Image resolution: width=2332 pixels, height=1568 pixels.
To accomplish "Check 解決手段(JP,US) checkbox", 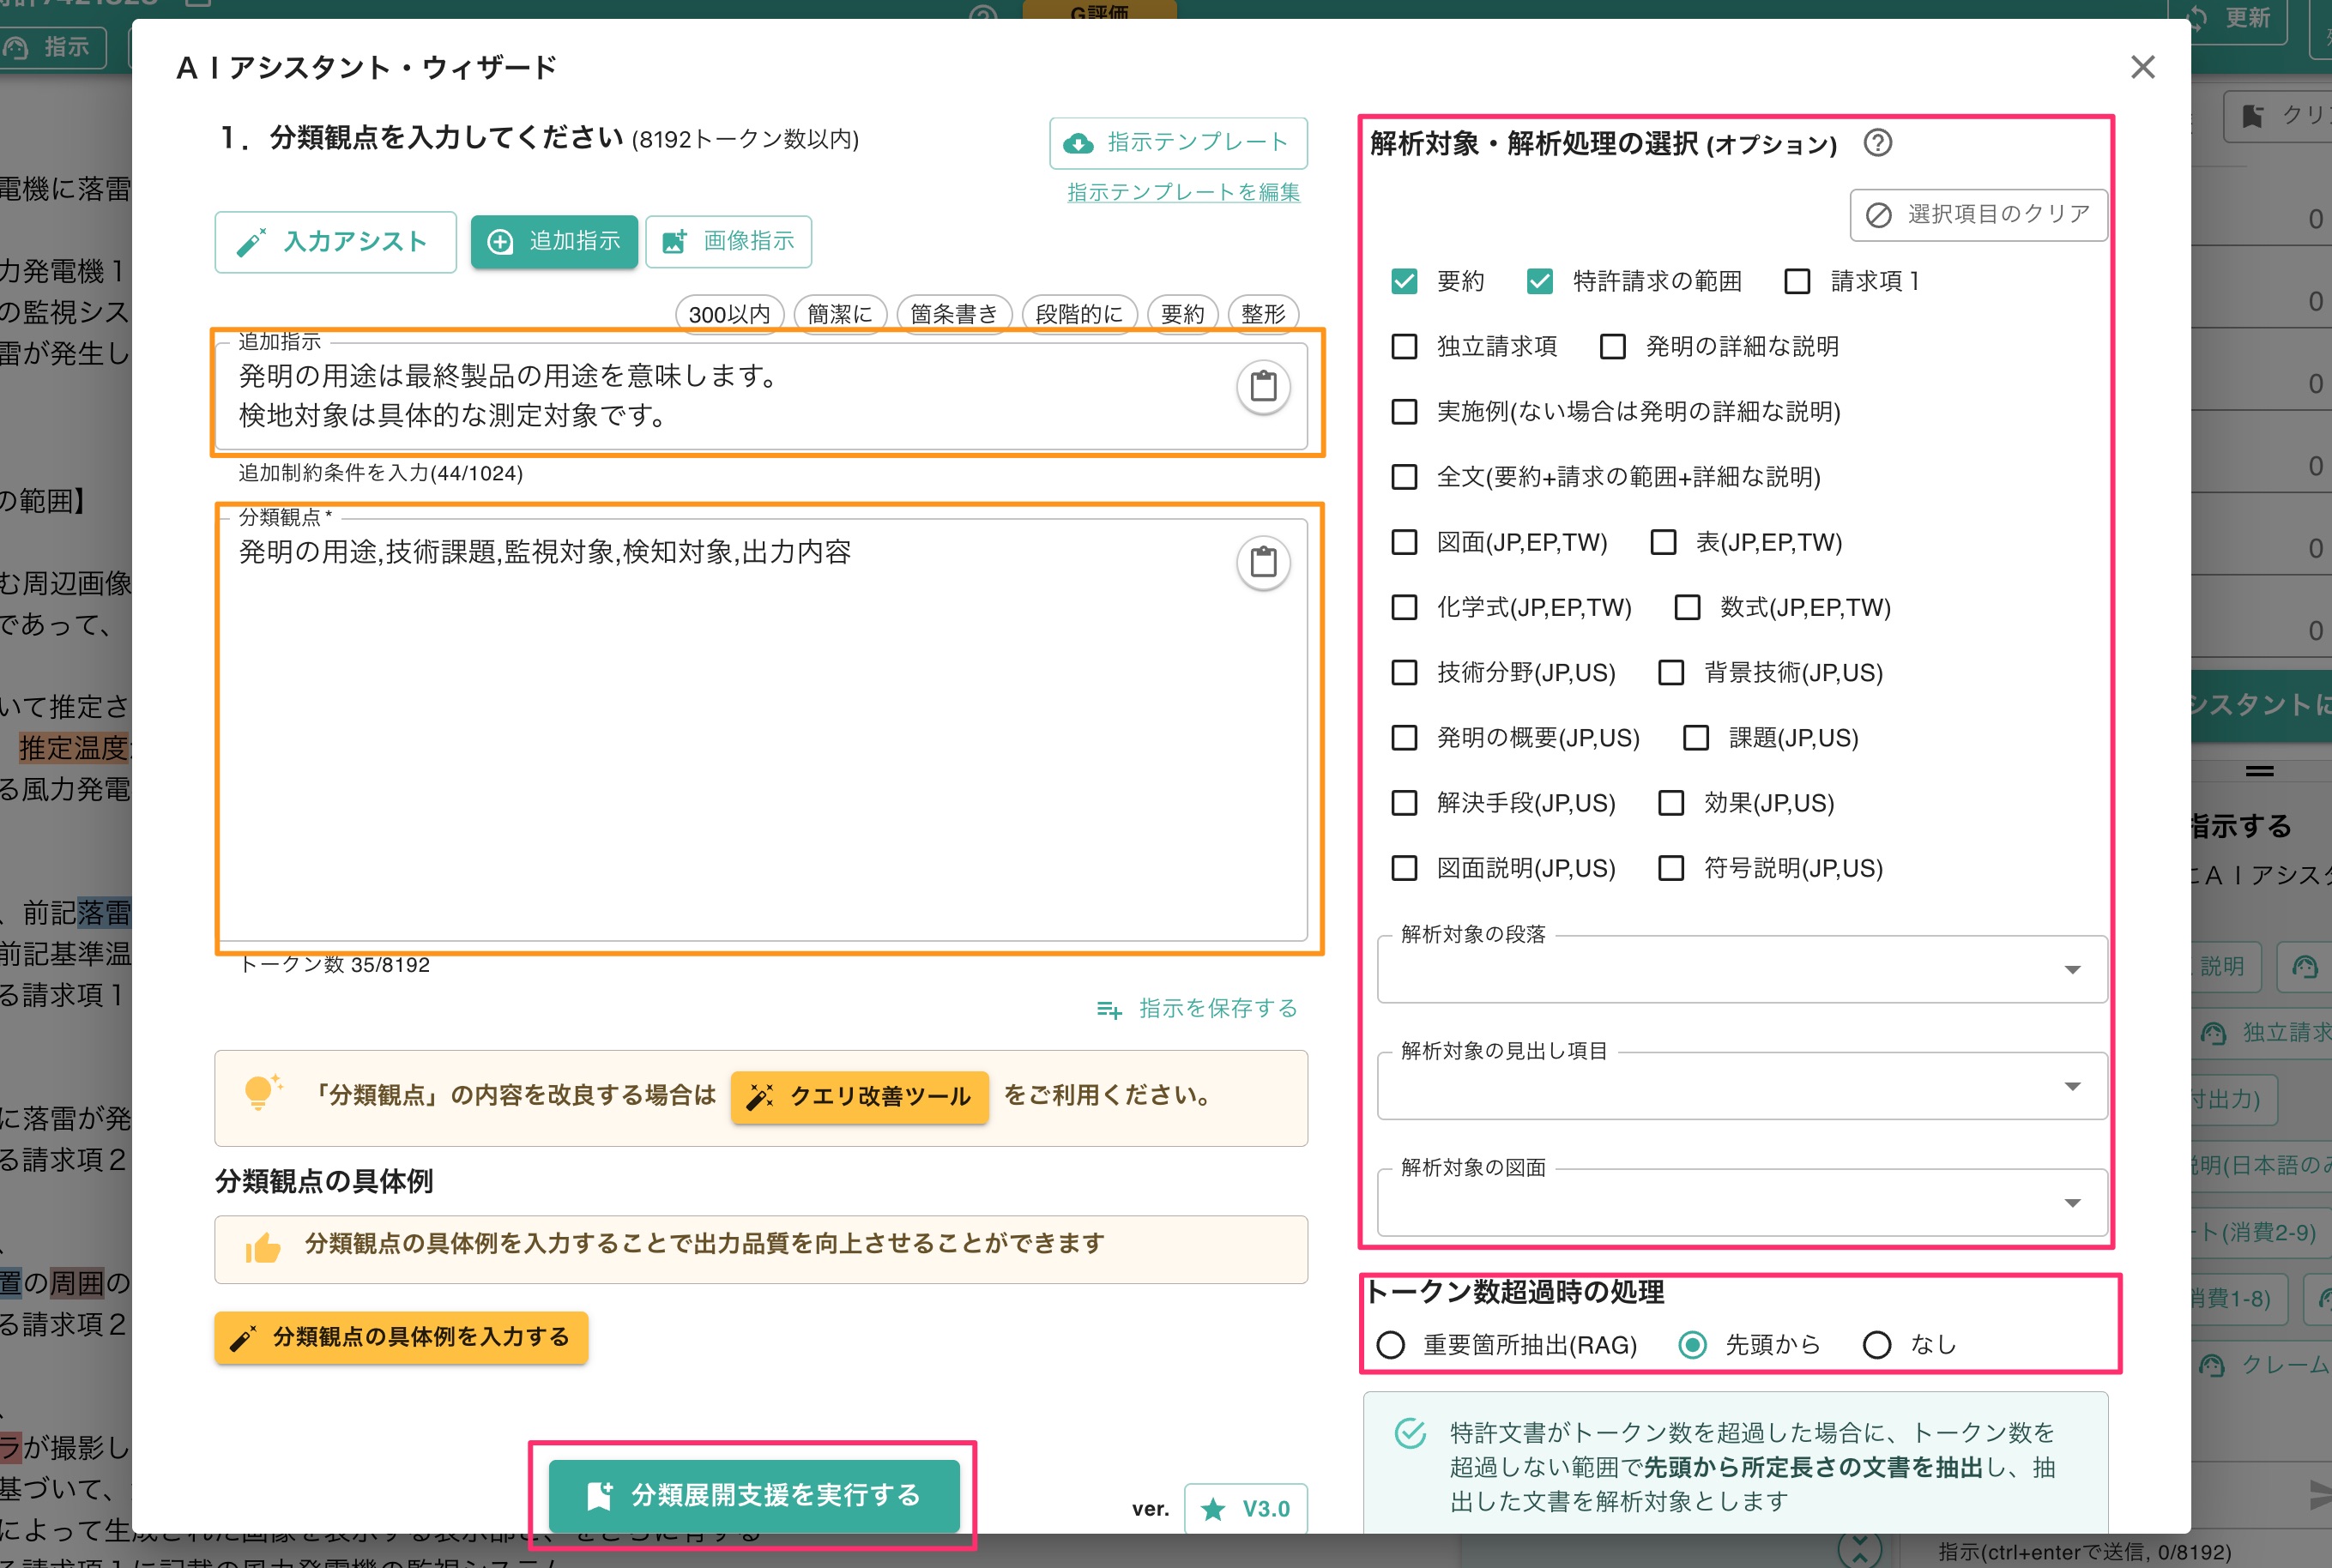I will coord(1404,802).
